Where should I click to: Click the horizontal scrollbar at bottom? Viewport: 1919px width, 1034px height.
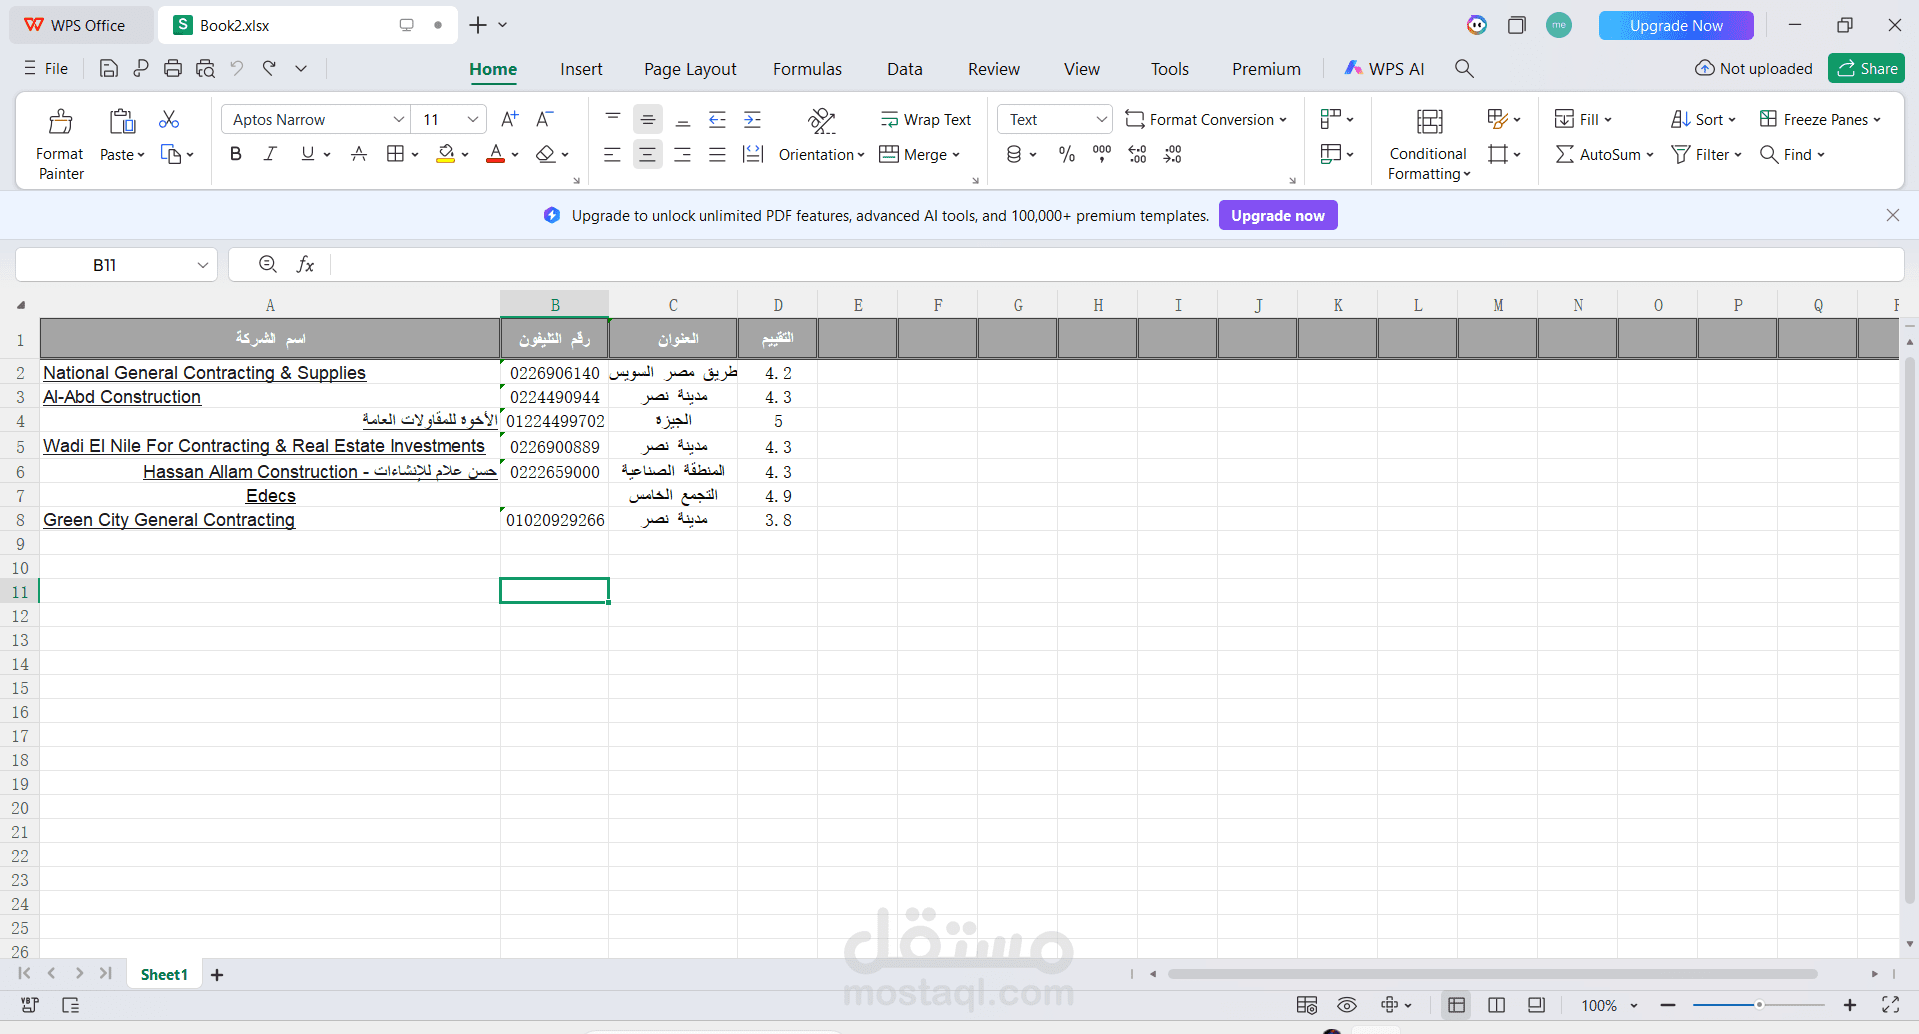1492,974
